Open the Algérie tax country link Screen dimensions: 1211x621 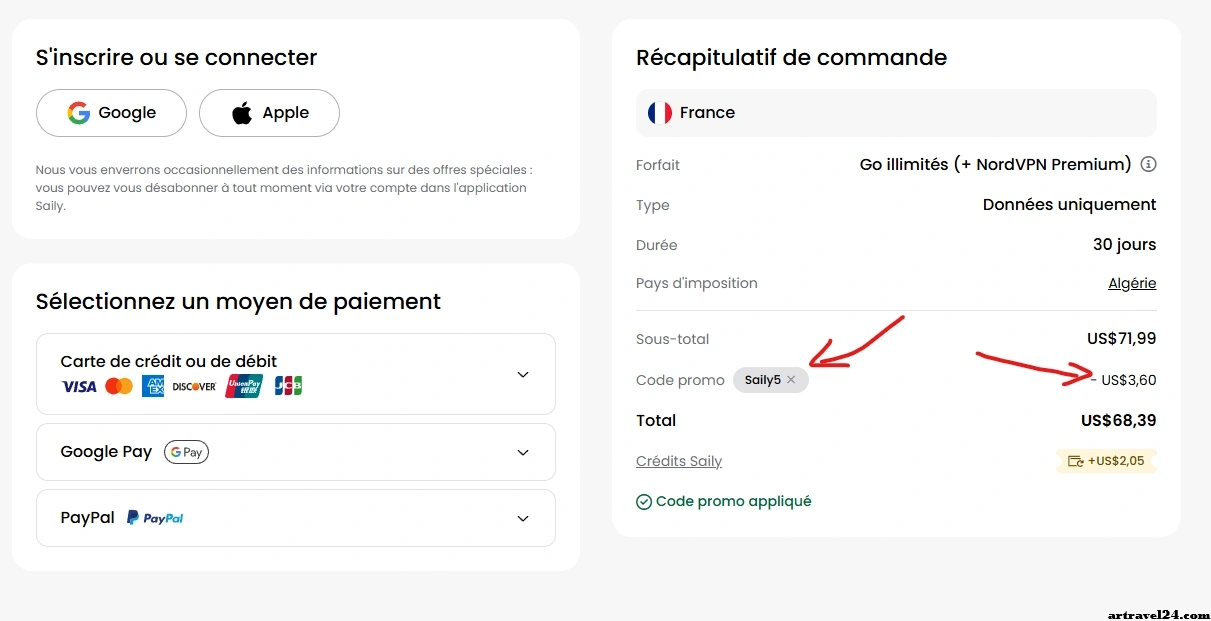pyautogui.click(x=1132, y=283)
